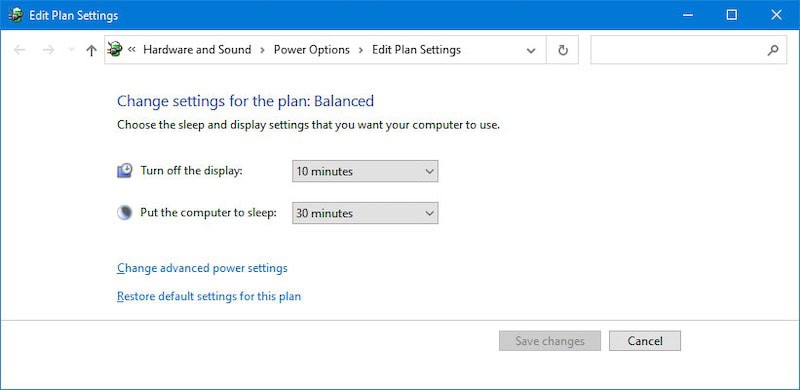Image resolution: width=800 pixels, height=390 pixels.
Task: Go back using the back arrow
Action: tap(20, 50)
